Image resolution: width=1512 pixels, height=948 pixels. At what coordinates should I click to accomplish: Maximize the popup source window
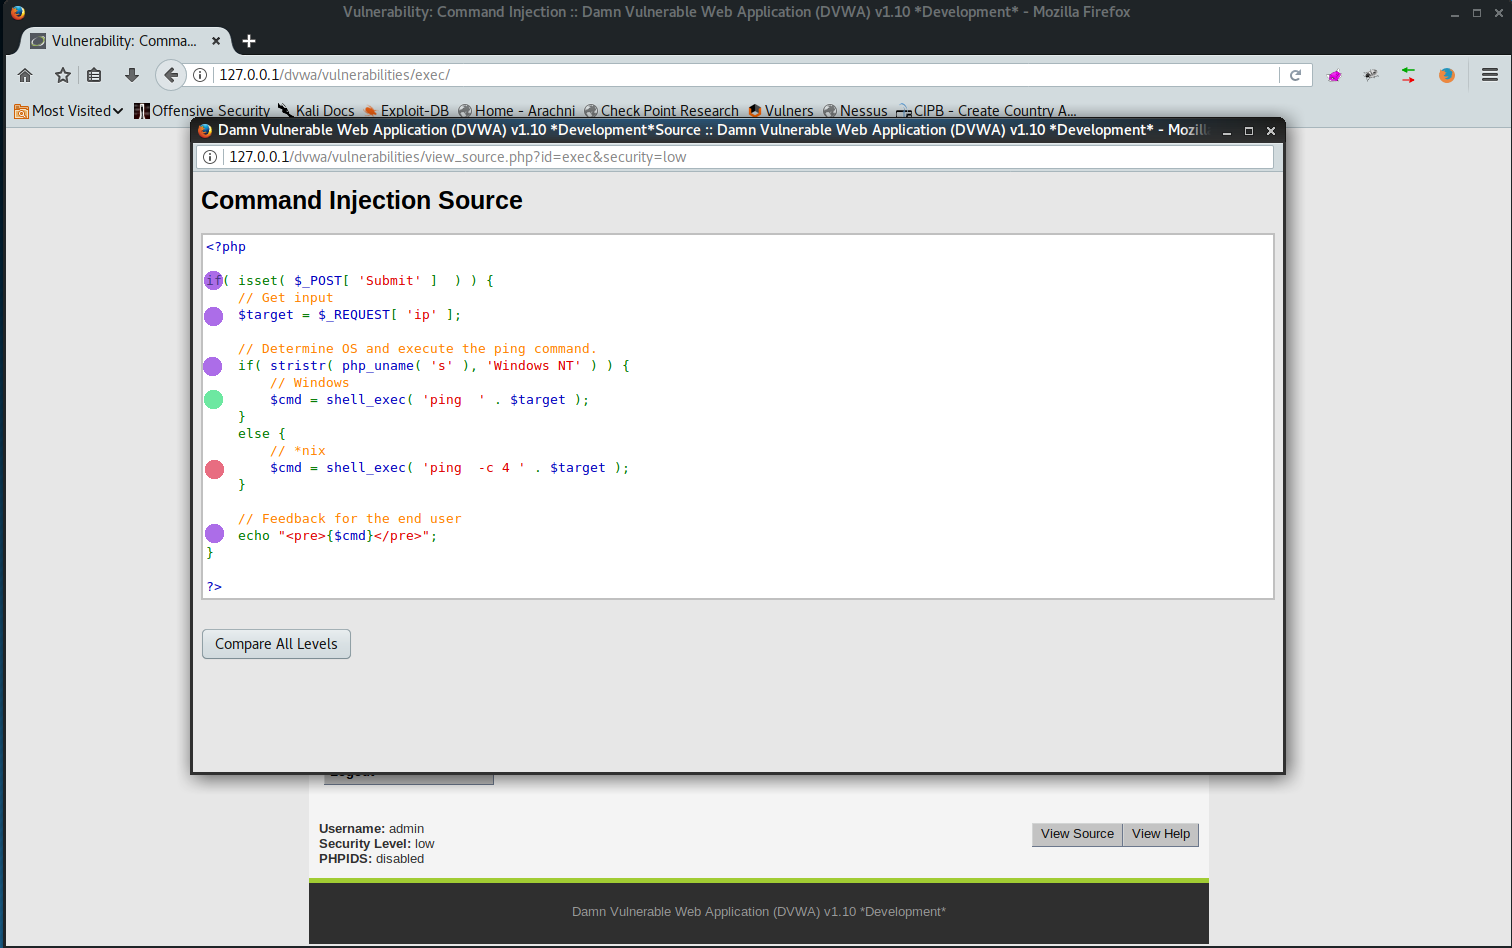click(1249, 131)
